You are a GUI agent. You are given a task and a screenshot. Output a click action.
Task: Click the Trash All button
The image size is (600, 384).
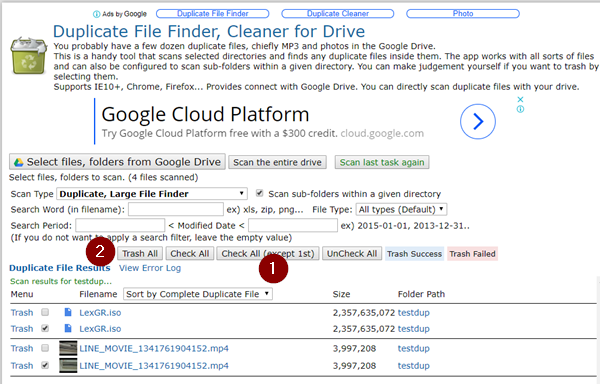tap(140, 254)
